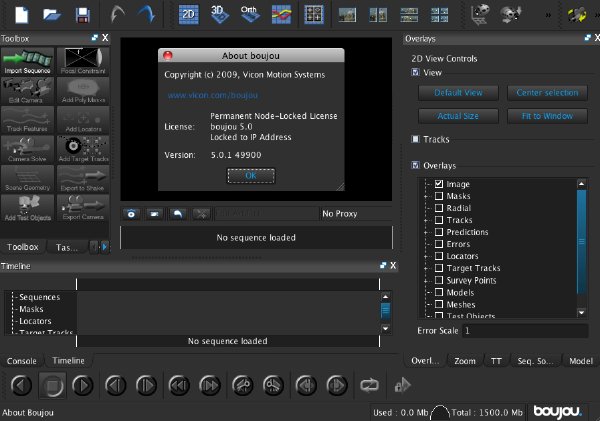Screen dimensions: 600x421
Task: Click the Add Poly Masks tool
Action: point(83,91)
